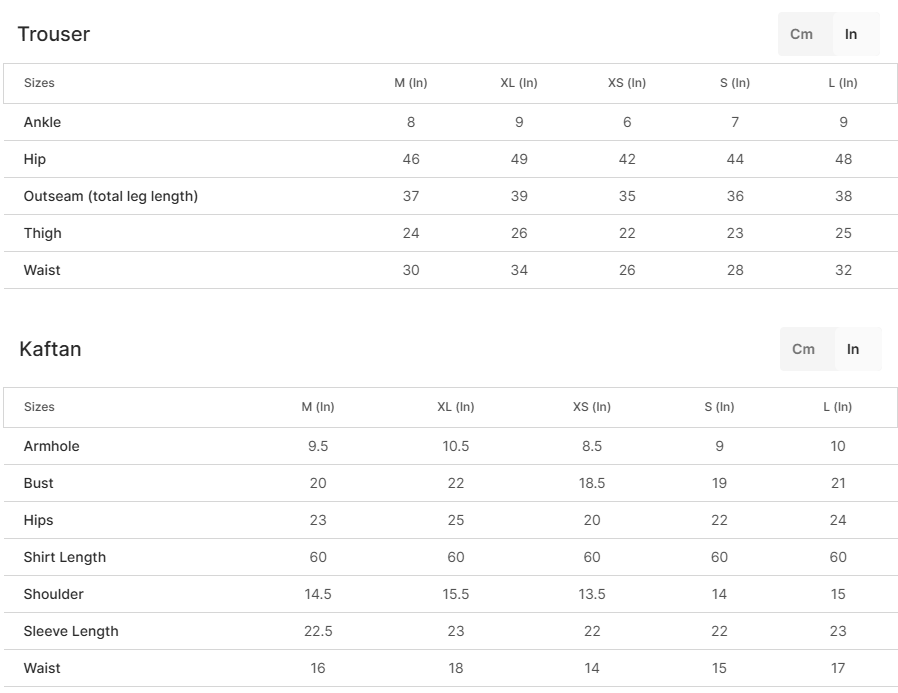Click the Kaftan section heading
Screen dimensions: 898x693
tap(50, 349)
